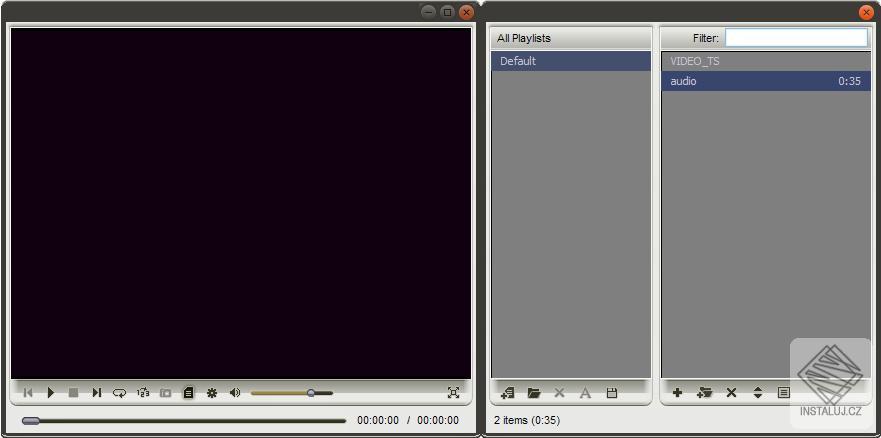Viewport: 881px width, 438px height.
Task: Create a new playlist
Action: tap(508, 393)
